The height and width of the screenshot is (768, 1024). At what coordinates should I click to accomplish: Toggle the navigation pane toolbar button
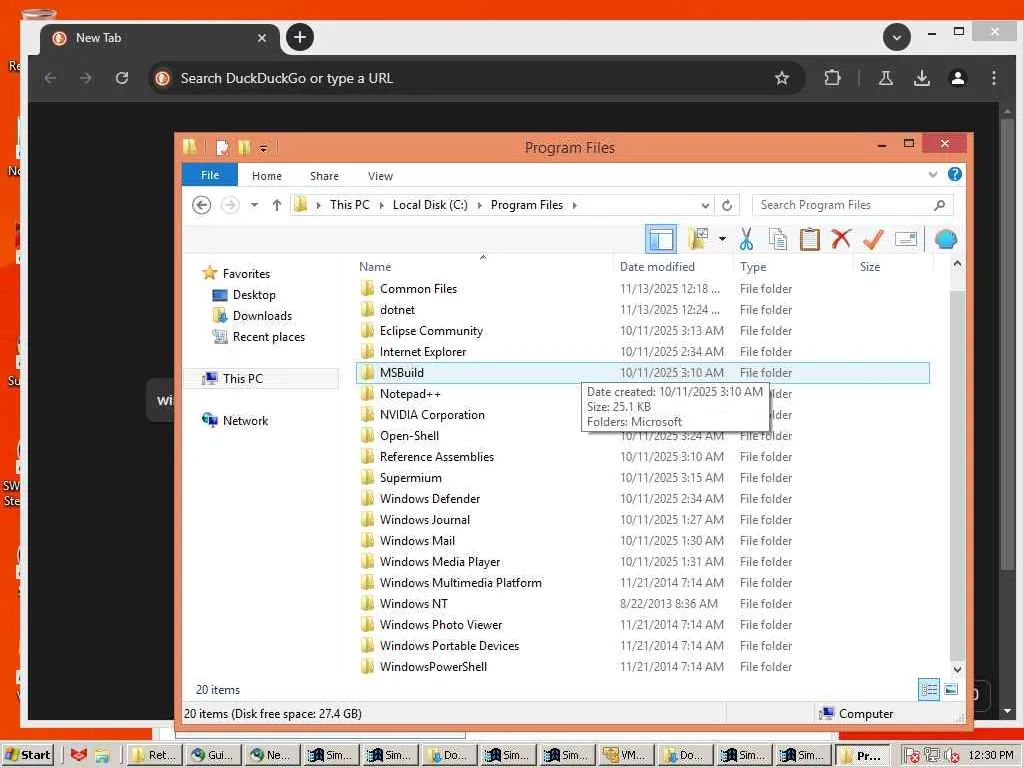tap(660, 239)
